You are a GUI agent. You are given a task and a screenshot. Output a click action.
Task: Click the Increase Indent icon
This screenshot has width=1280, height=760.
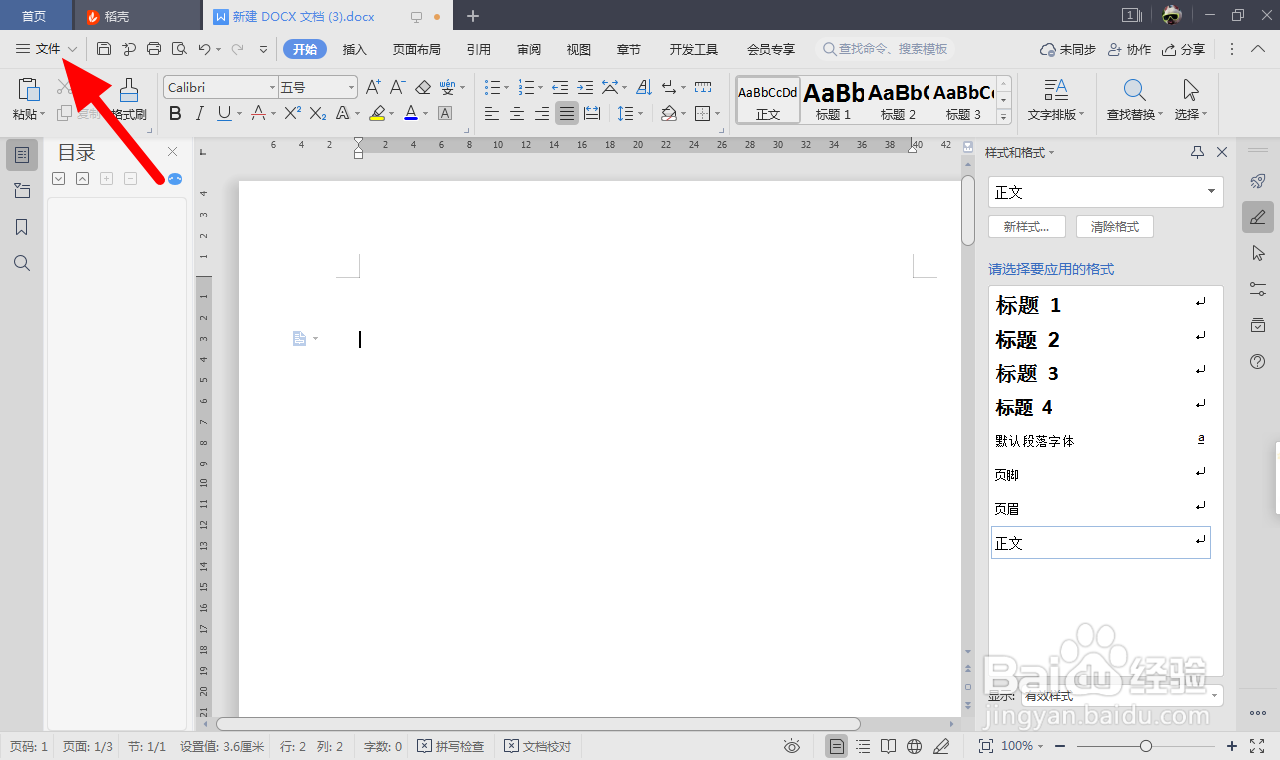click(585, 88)
